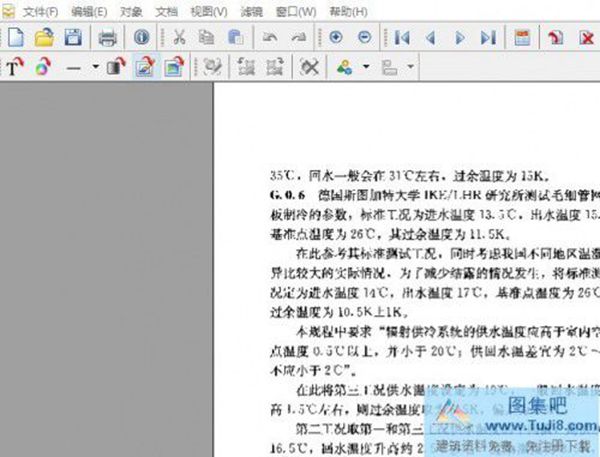Open the 文件(F) menu
This screenshot has width=600, height=457.
coord(41,12)
